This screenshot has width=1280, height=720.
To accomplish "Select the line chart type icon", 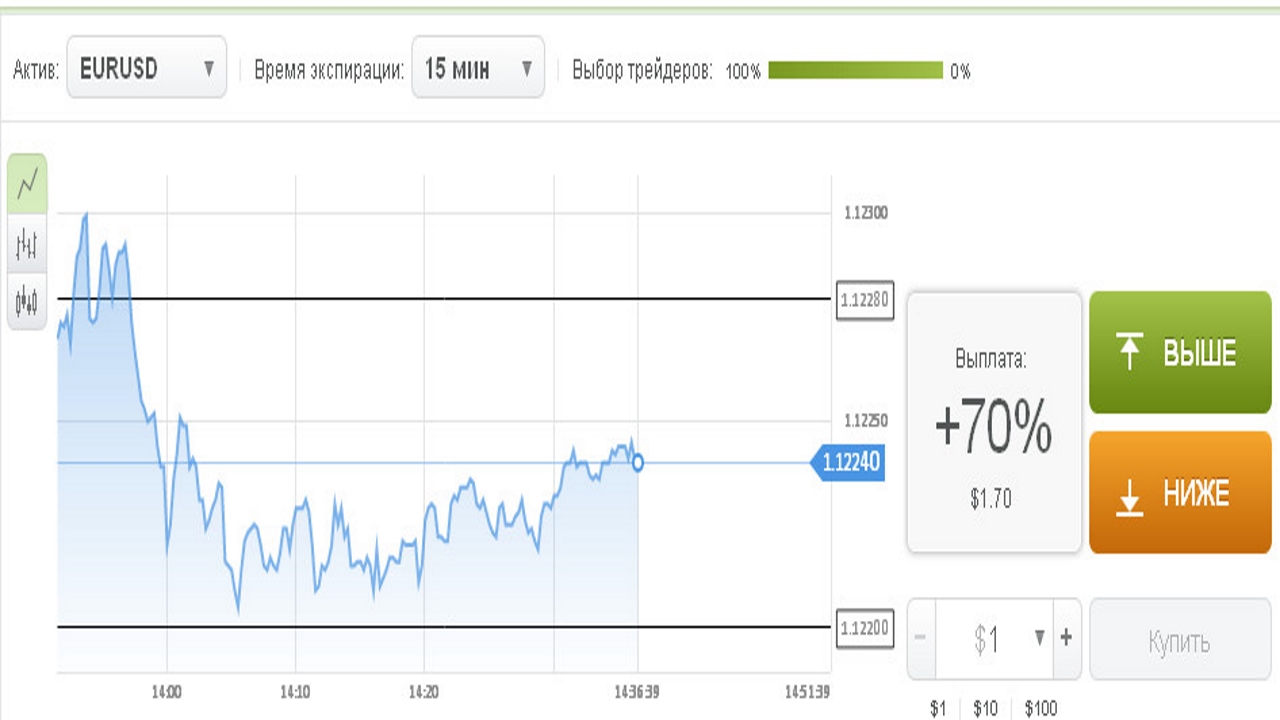I will click(x=27, y=182).
